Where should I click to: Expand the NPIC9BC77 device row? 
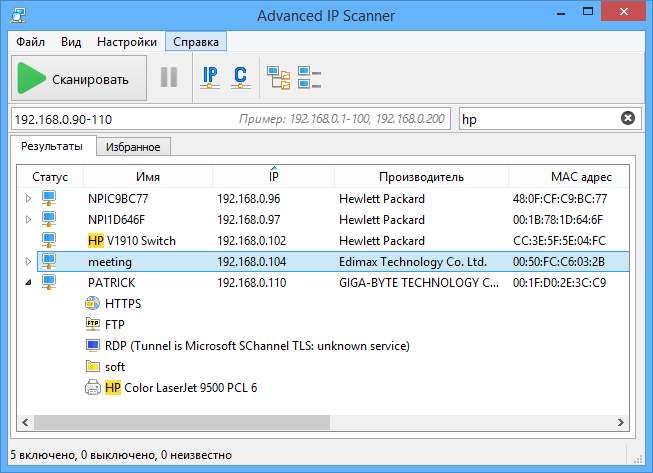(28, 199)
